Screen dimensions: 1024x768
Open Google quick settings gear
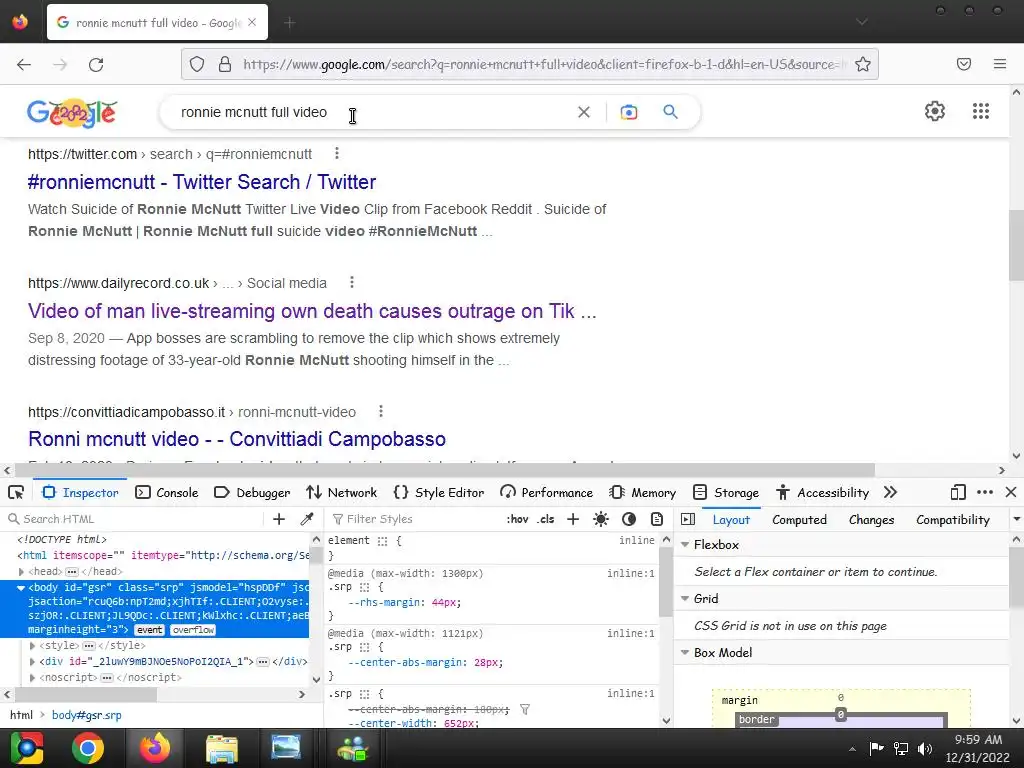(935, 111)
